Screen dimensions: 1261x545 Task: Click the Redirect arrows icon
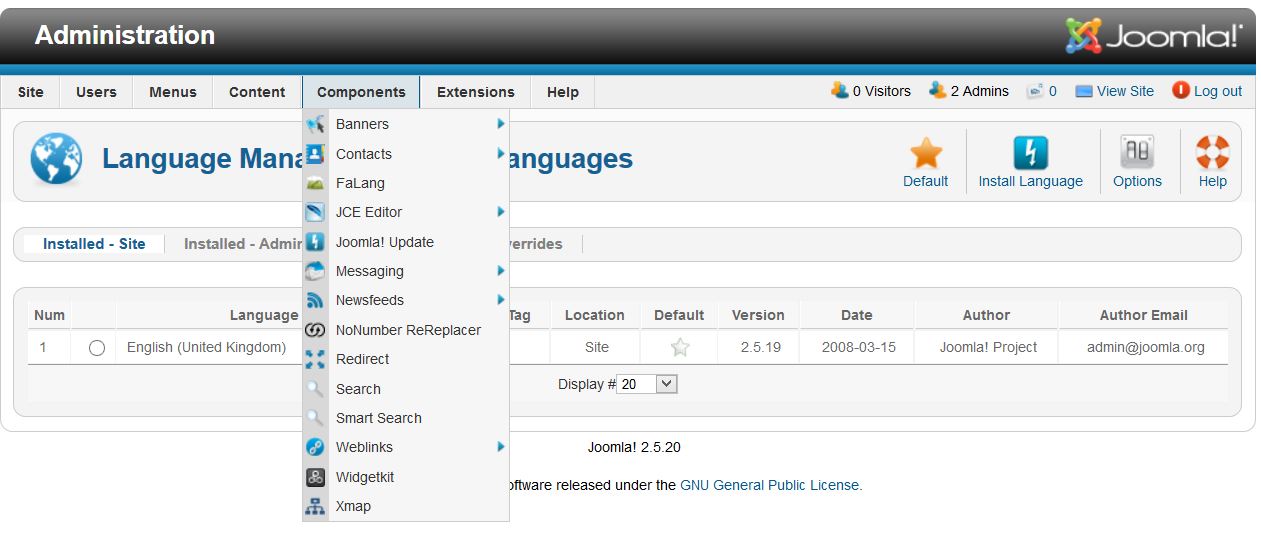coord(315,359)
